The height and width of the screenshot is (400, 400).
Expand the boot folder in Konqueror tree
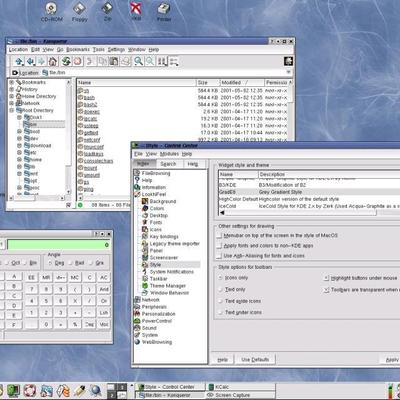point(19,131)
